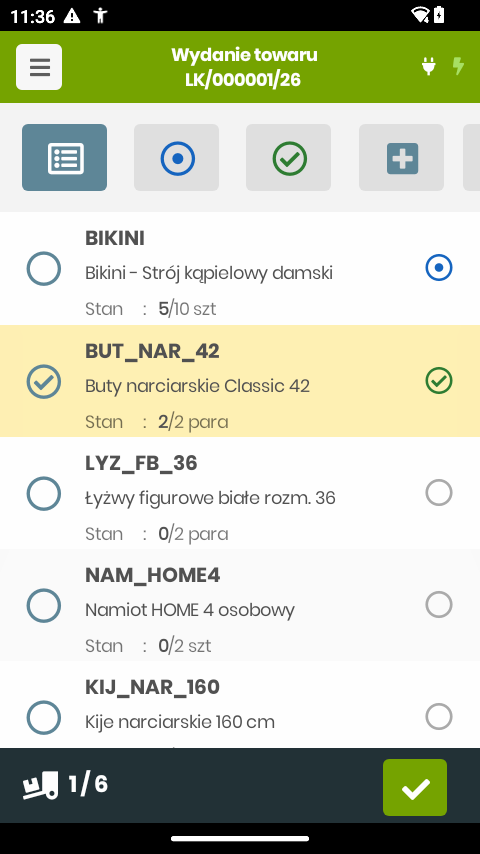This screenshot has width=480, height=854.
Task: Filter by completed green checkmark icon
Action: [289, 157]
